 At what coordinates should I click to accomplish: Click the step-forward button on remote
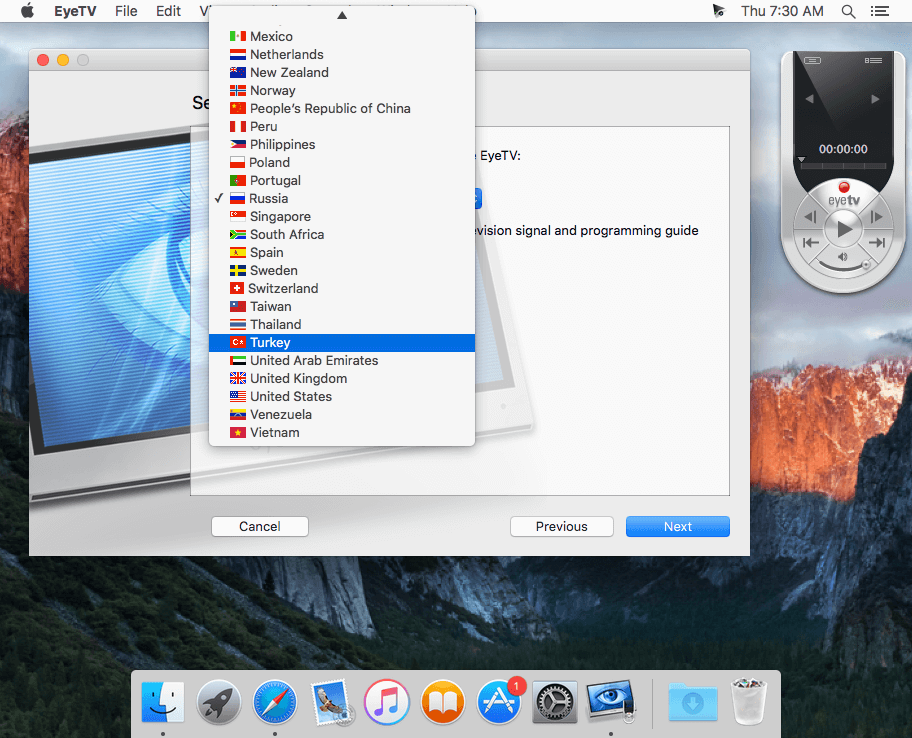tap(877, 217)
